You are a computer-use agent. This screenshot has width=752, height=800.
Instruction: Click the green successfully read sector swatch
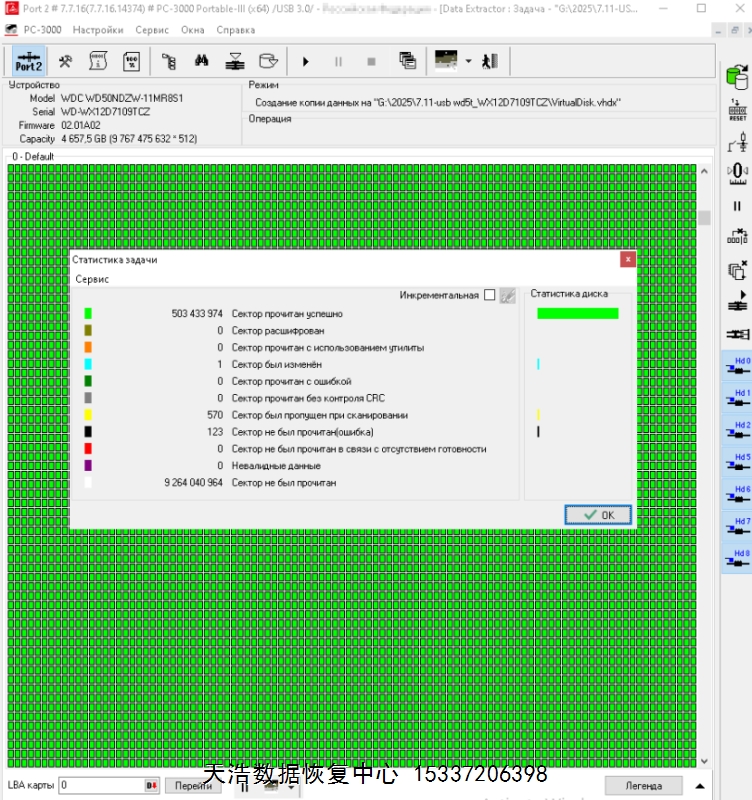coord(88,313)
